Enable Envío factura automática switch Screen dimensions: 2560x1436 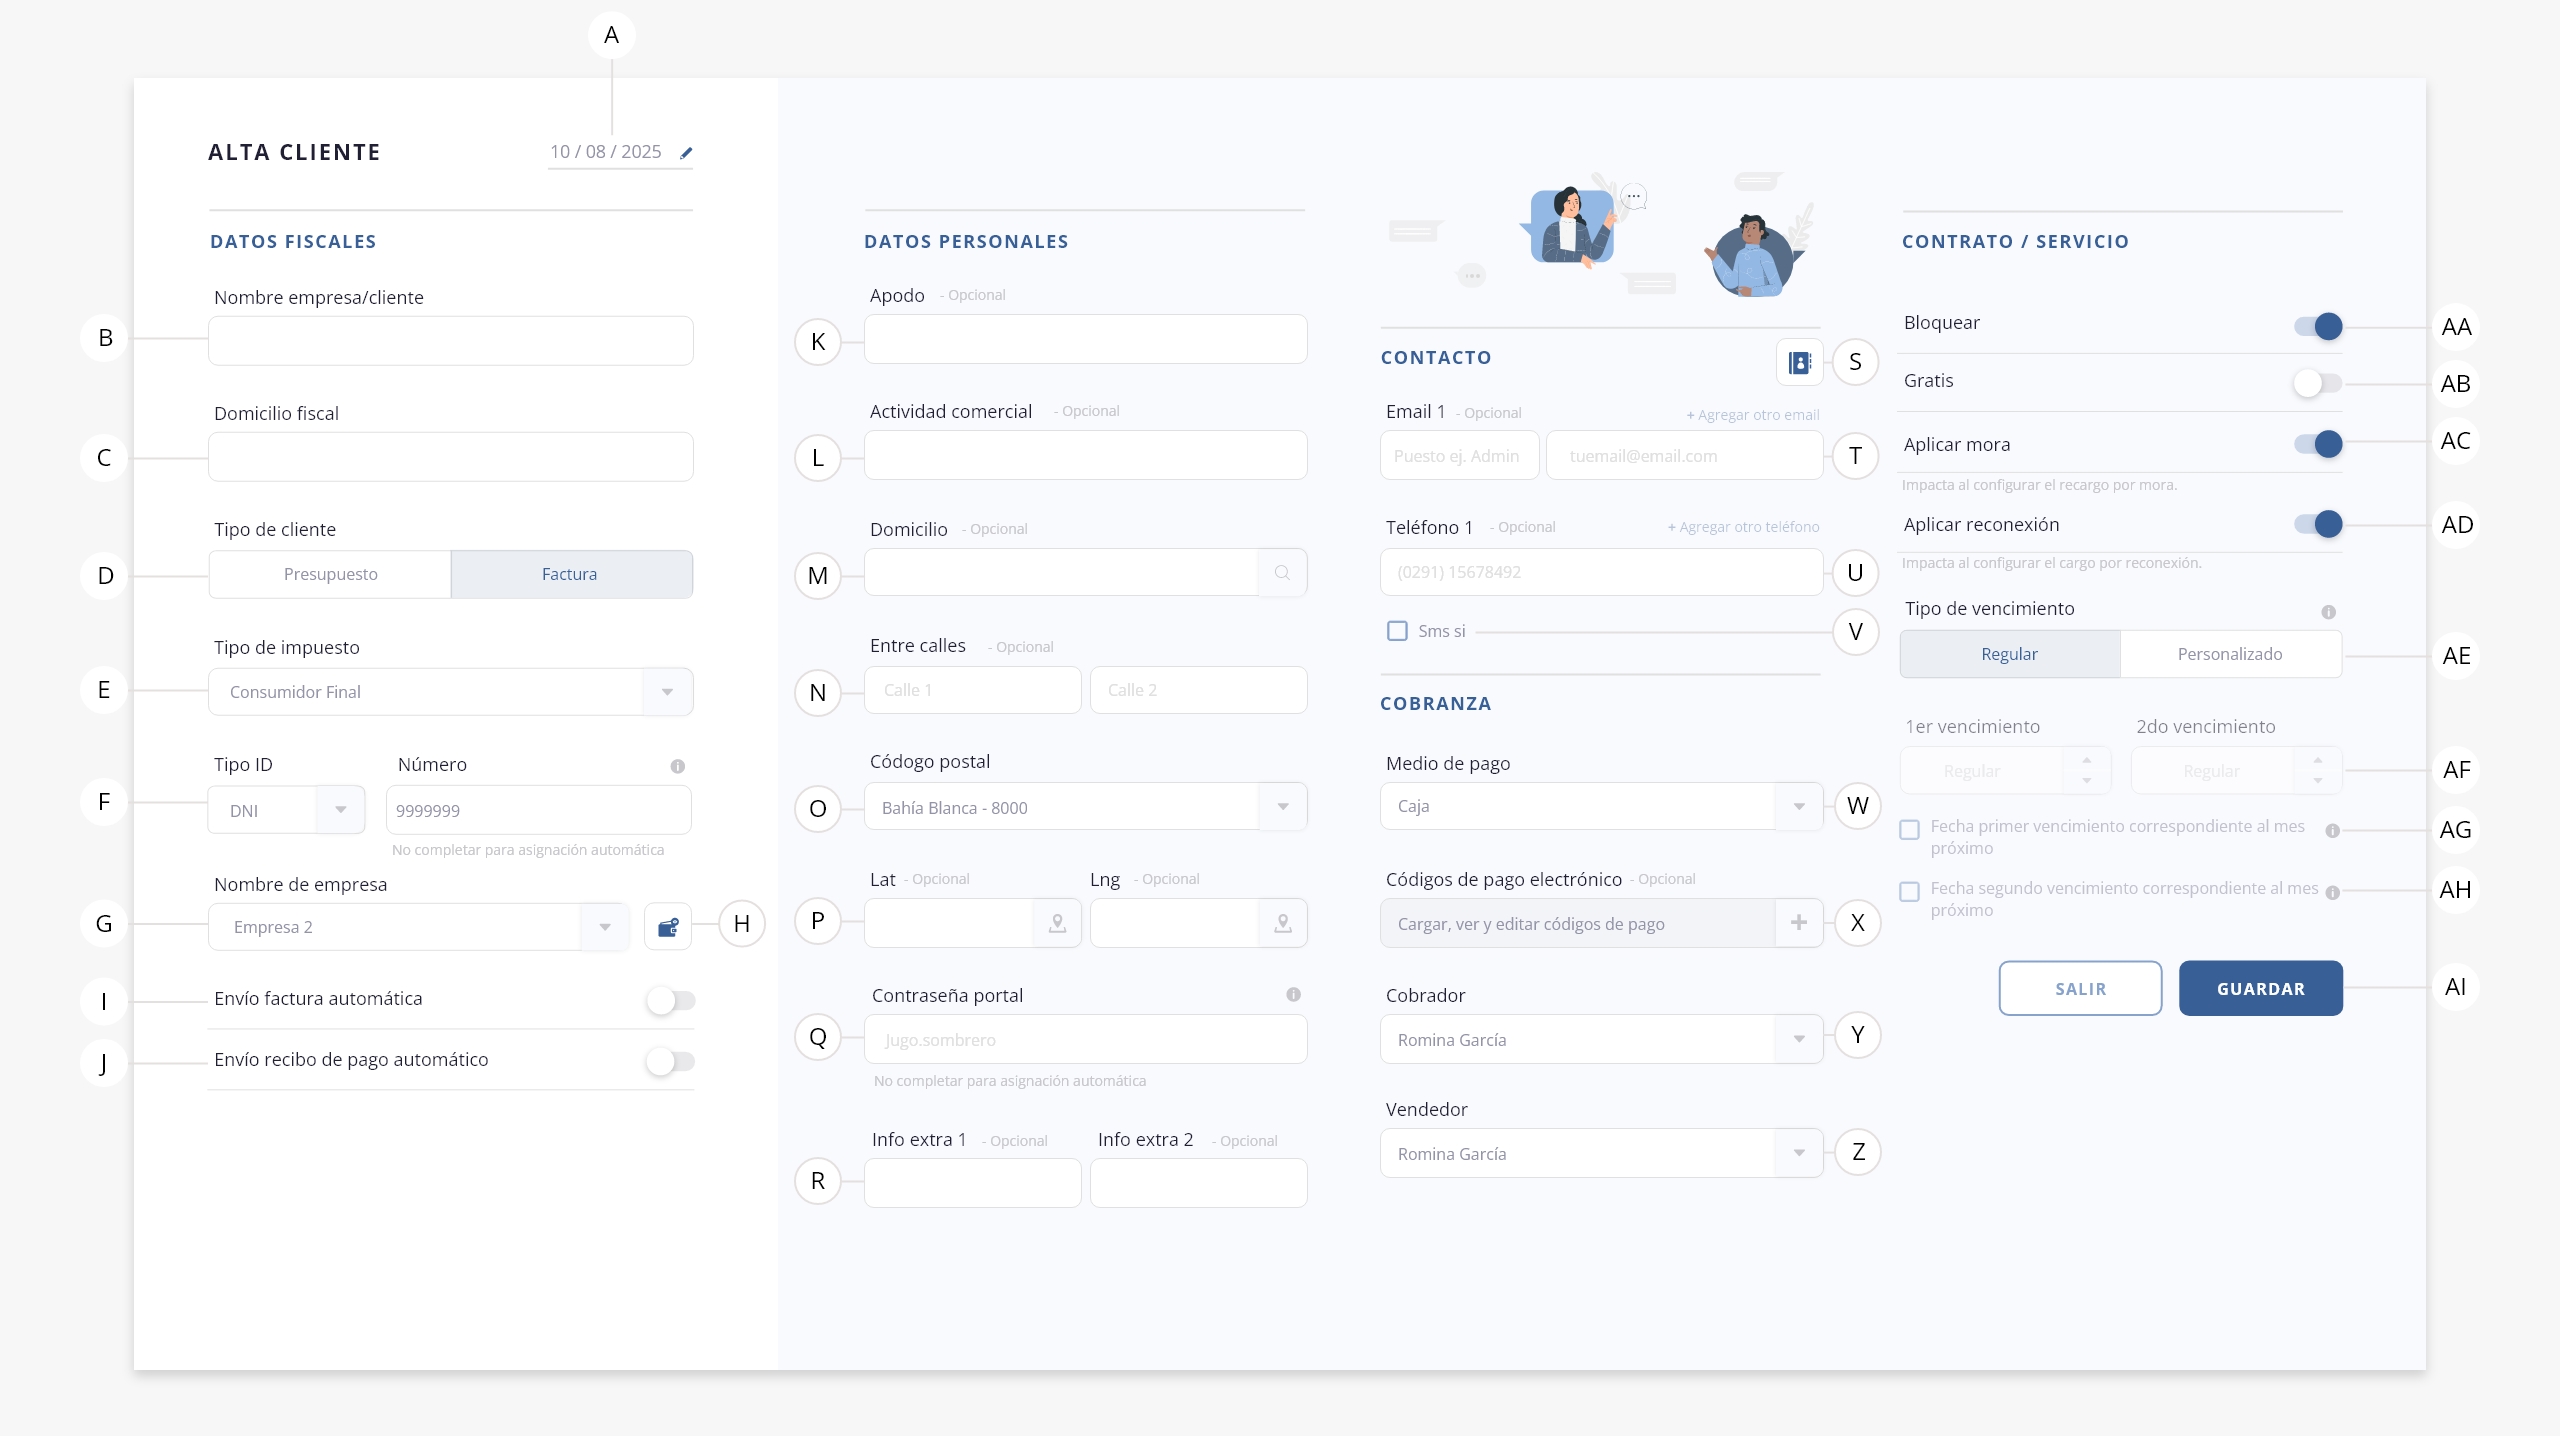tap(670, 1000)
